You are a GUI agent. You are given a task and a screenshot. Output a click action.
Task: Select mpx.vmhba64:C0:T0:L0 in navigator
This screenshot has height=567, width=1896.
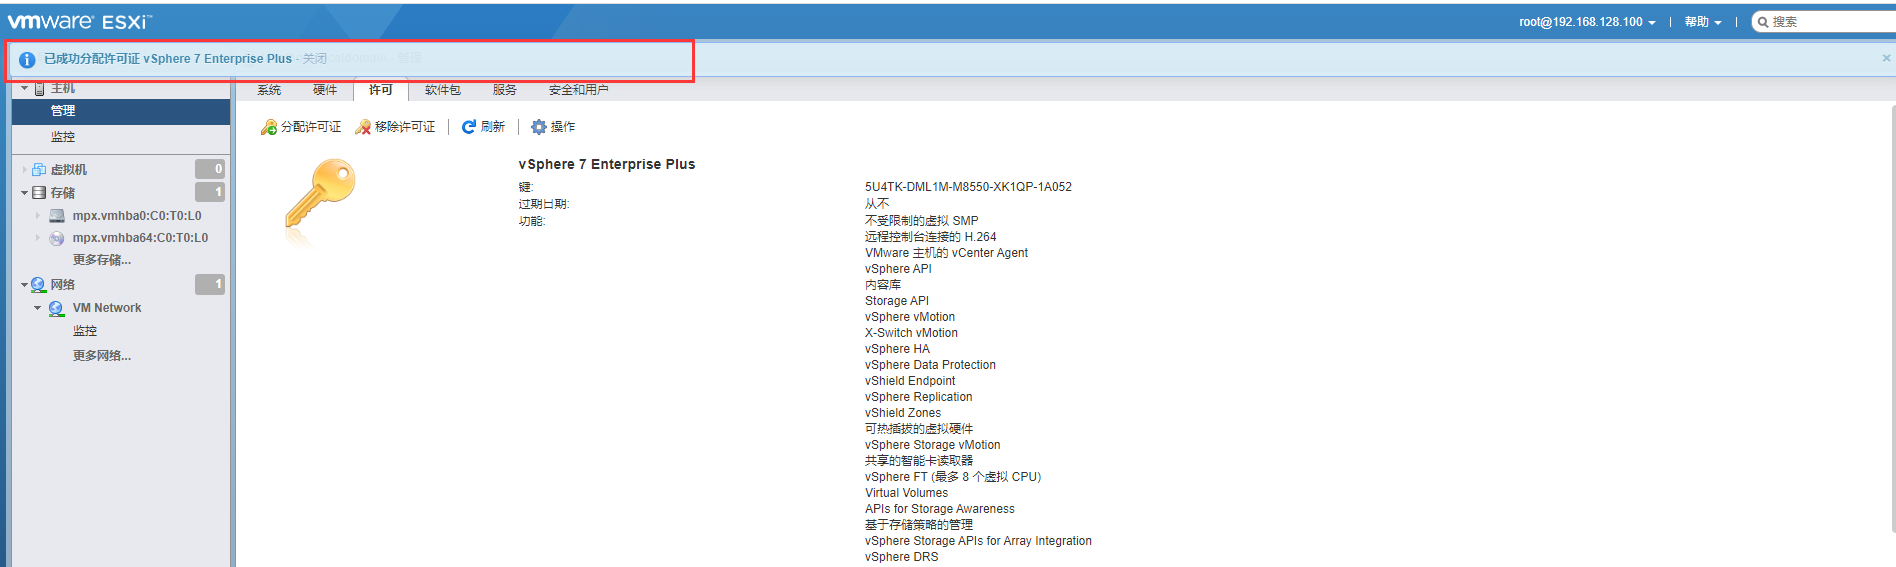tap(140, 238)
